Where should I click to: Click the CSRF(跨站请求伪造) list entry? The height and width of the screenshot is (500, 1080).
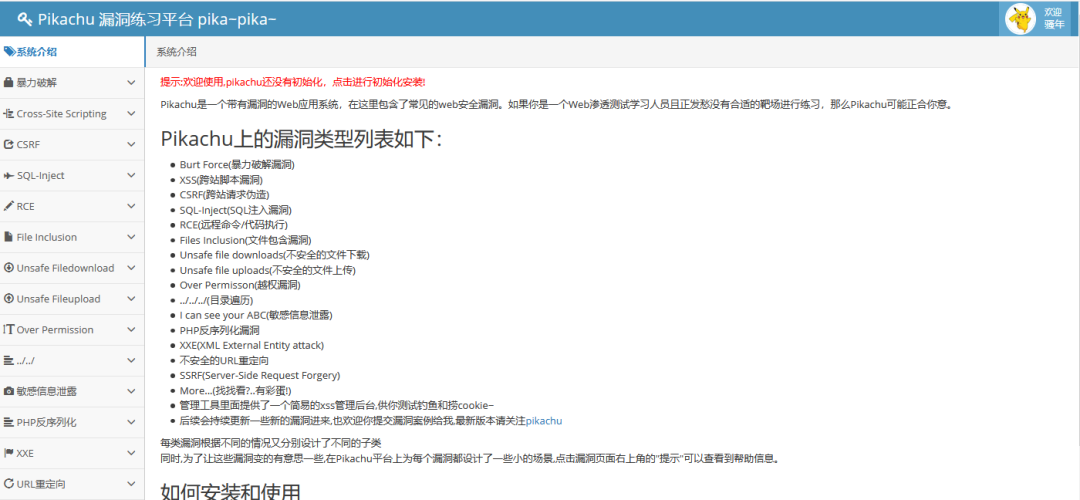coord(225,194)
